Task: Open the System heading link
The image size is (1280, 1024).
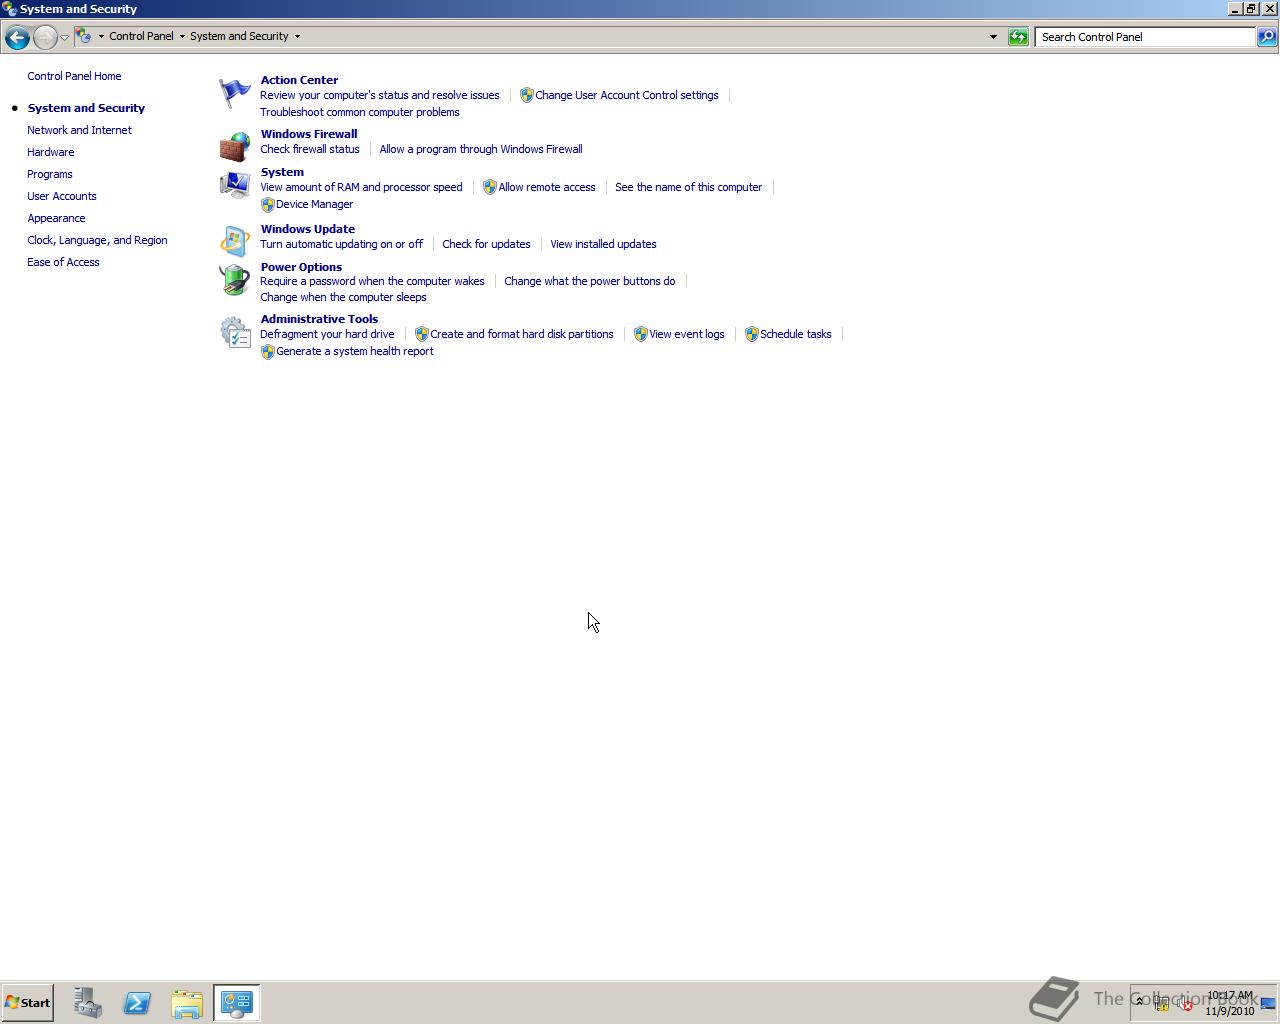Action: click(x=282, y=172)
